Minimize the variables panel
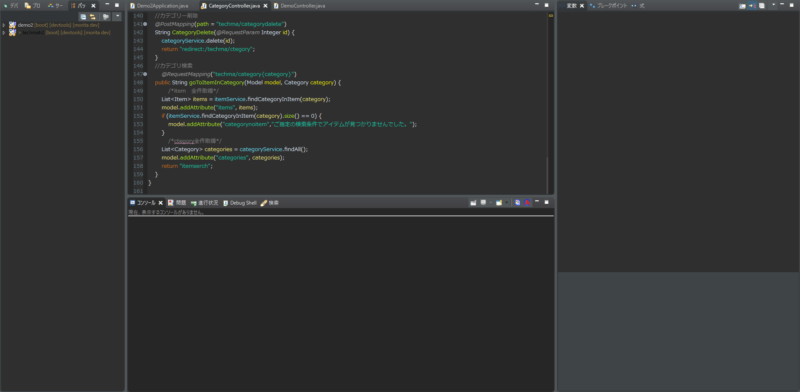 [x=783, y=5]
